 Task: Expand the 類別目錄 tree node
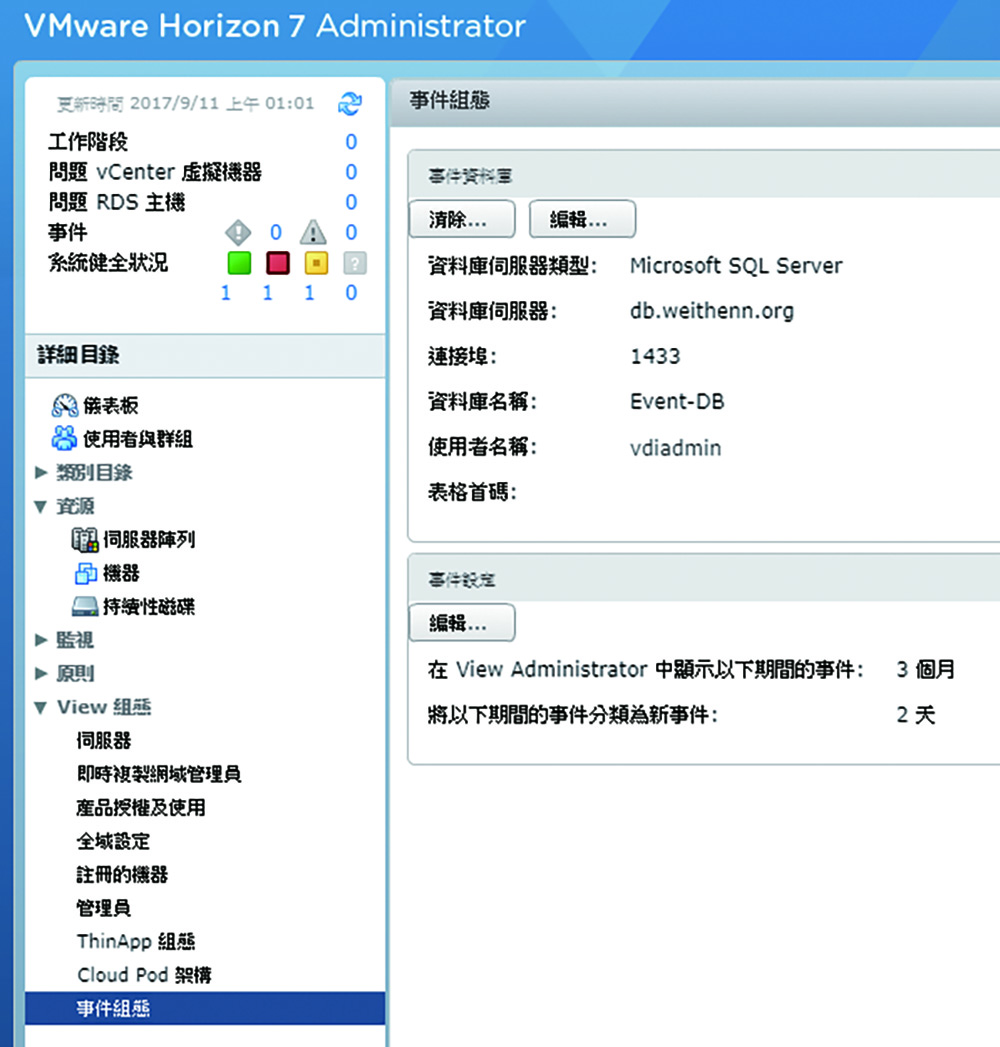(x=40, y=472)
